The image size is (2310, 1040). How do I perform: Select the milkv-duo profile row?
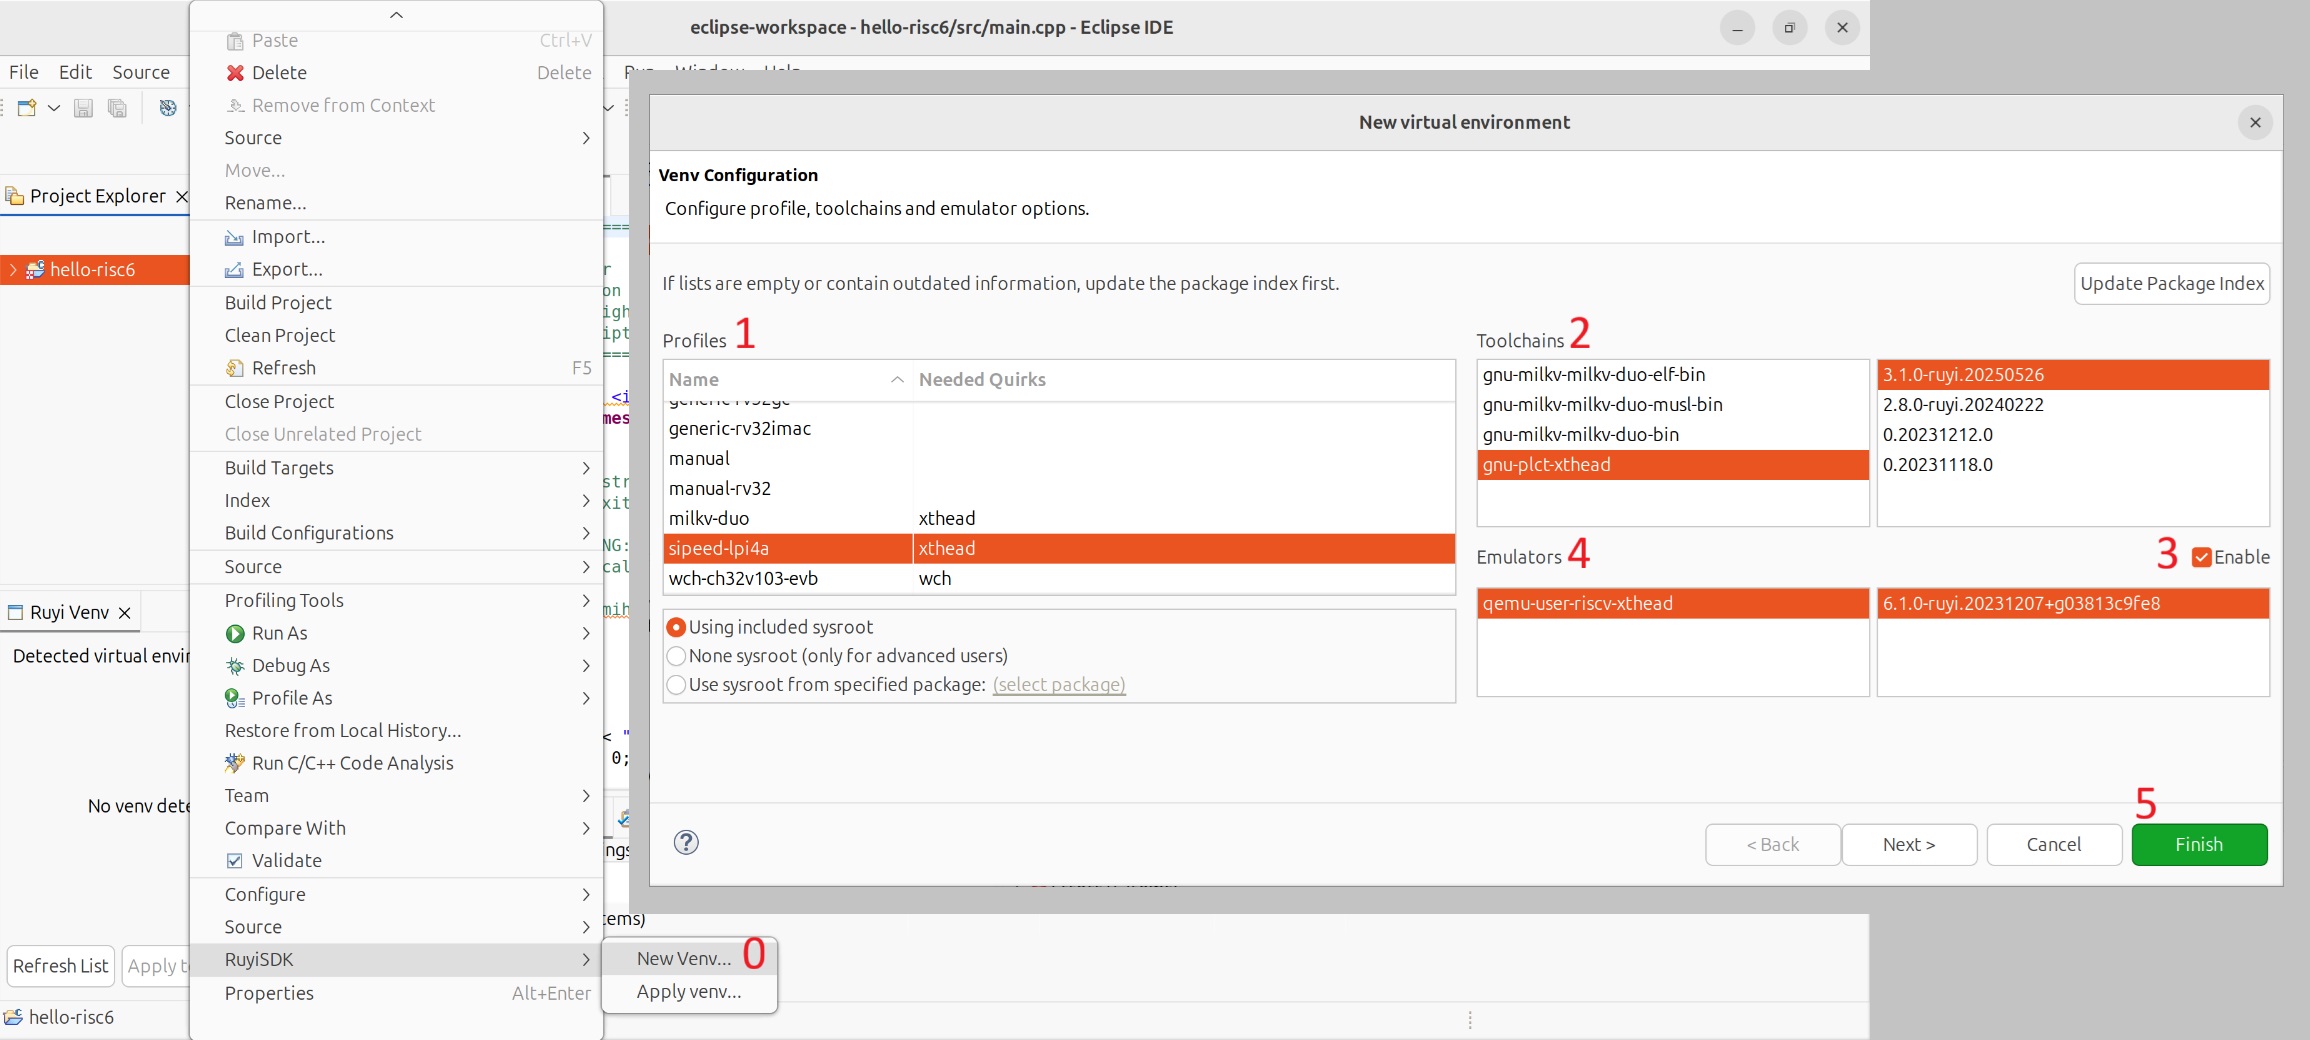click(x=1059, y=519)
